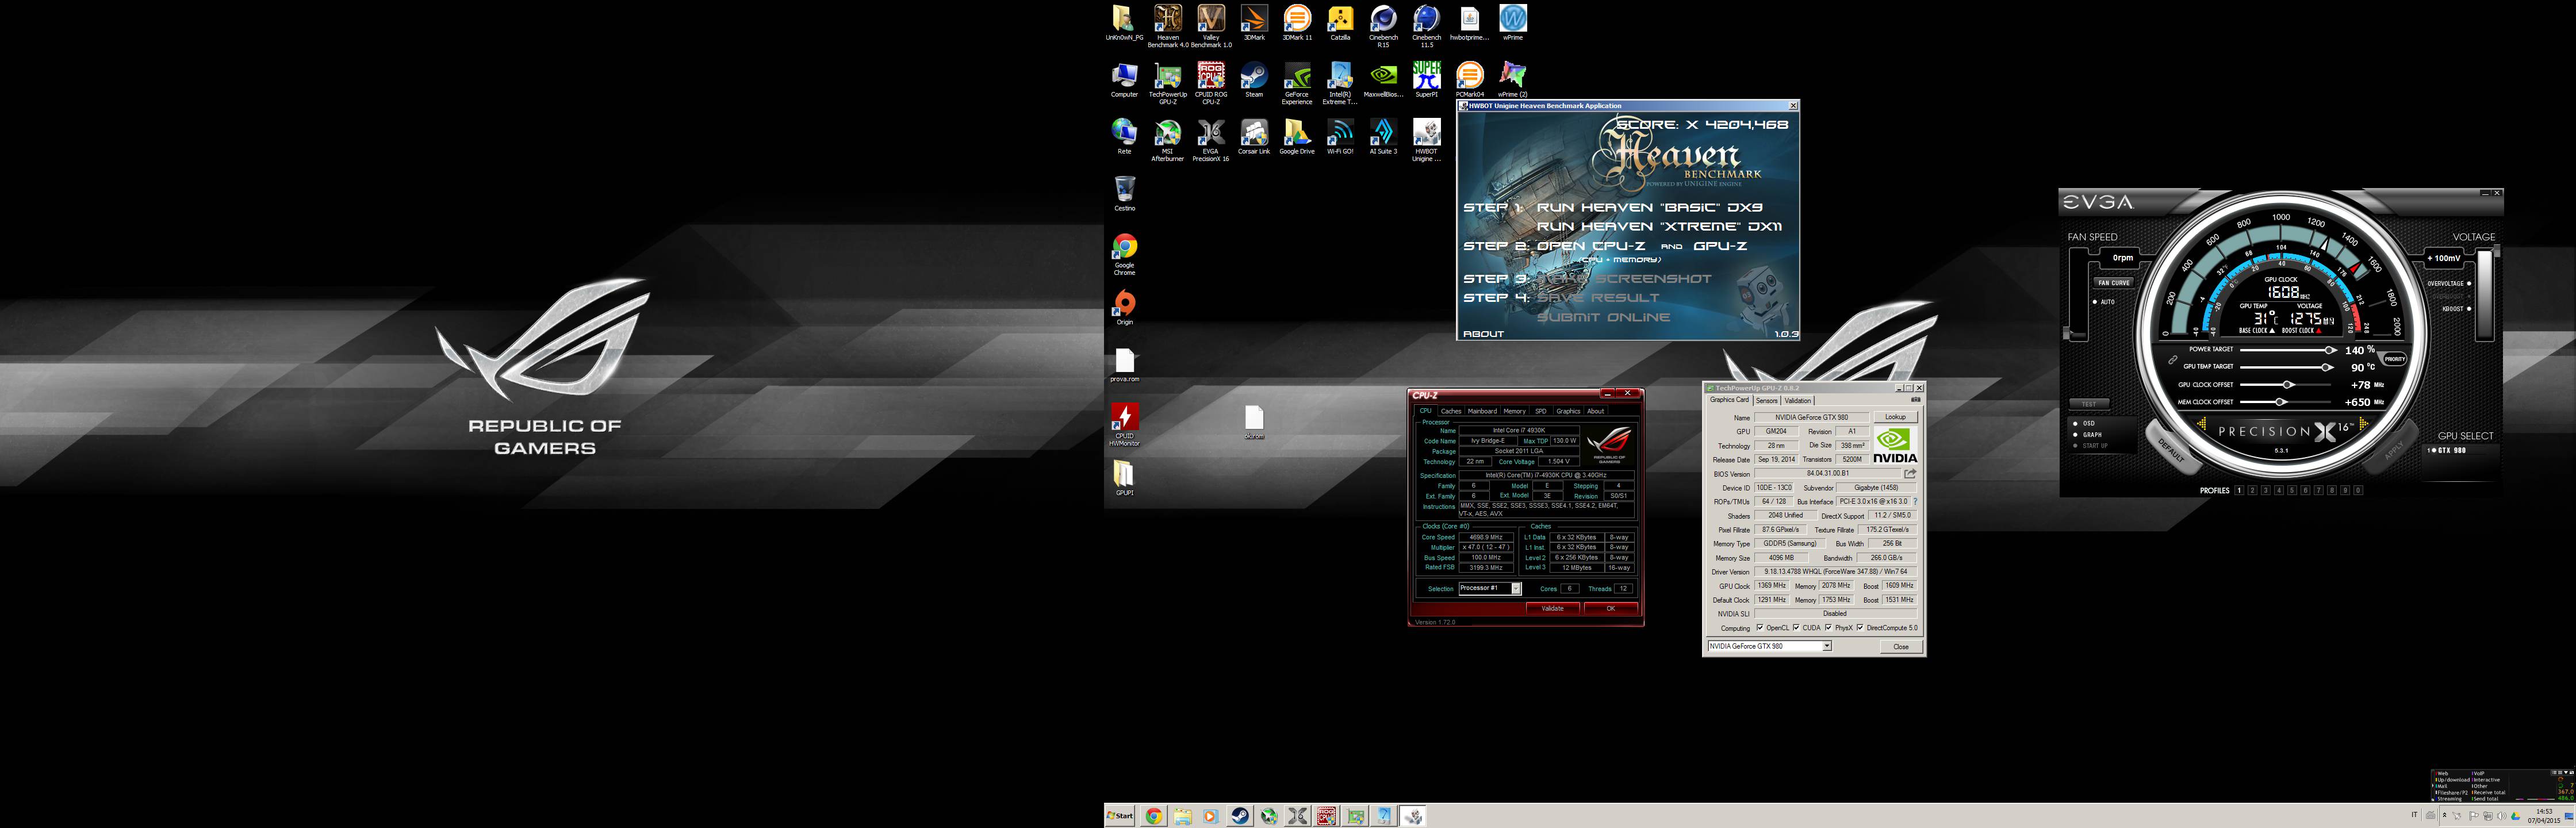Select the hwbotprime file icon

point(1469,23)
